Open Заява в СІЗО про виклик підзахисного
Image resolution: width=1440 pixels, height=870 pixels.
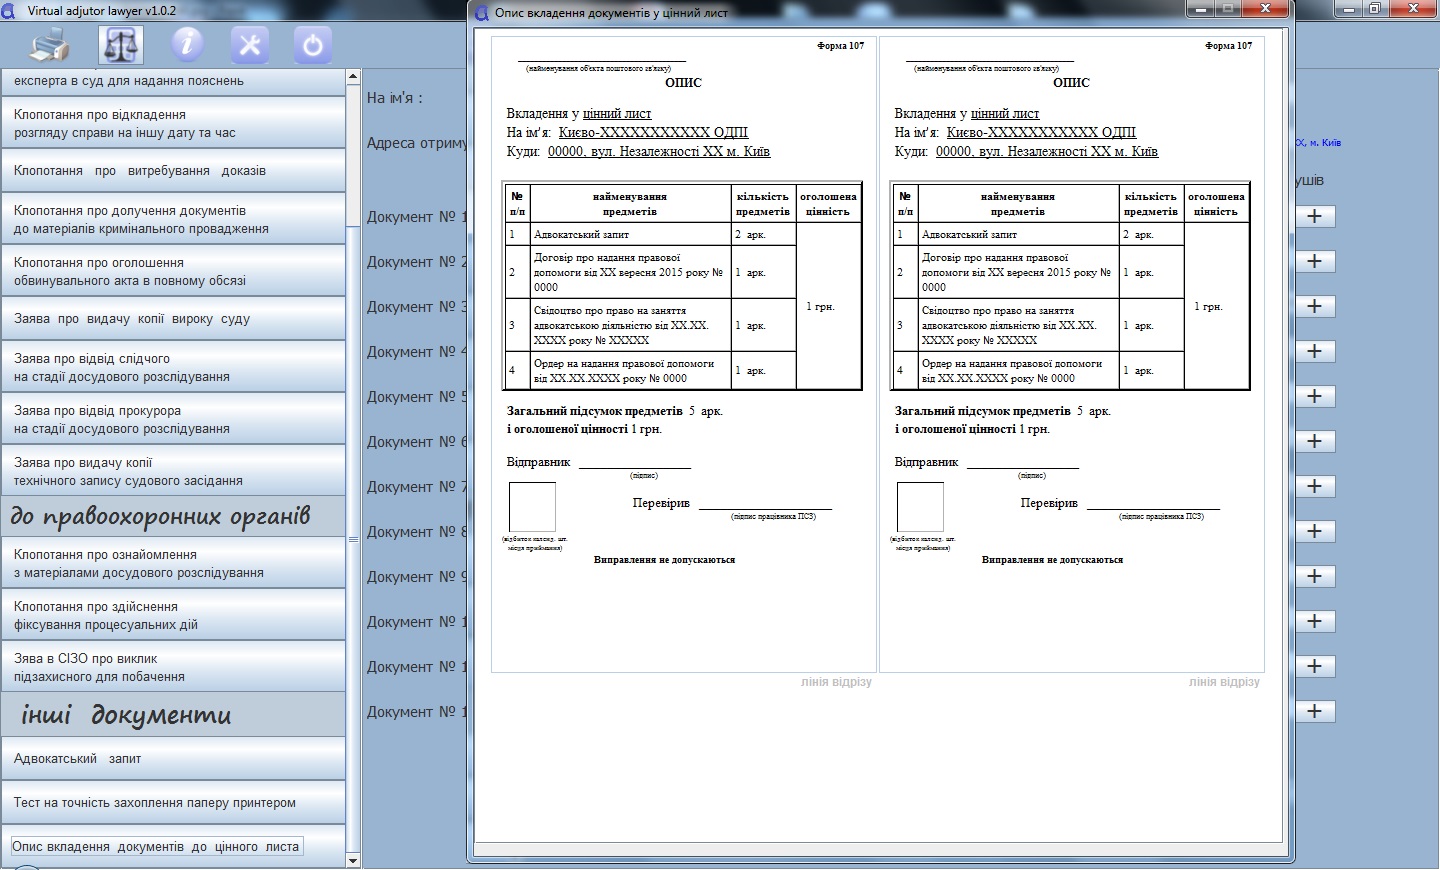173,668
